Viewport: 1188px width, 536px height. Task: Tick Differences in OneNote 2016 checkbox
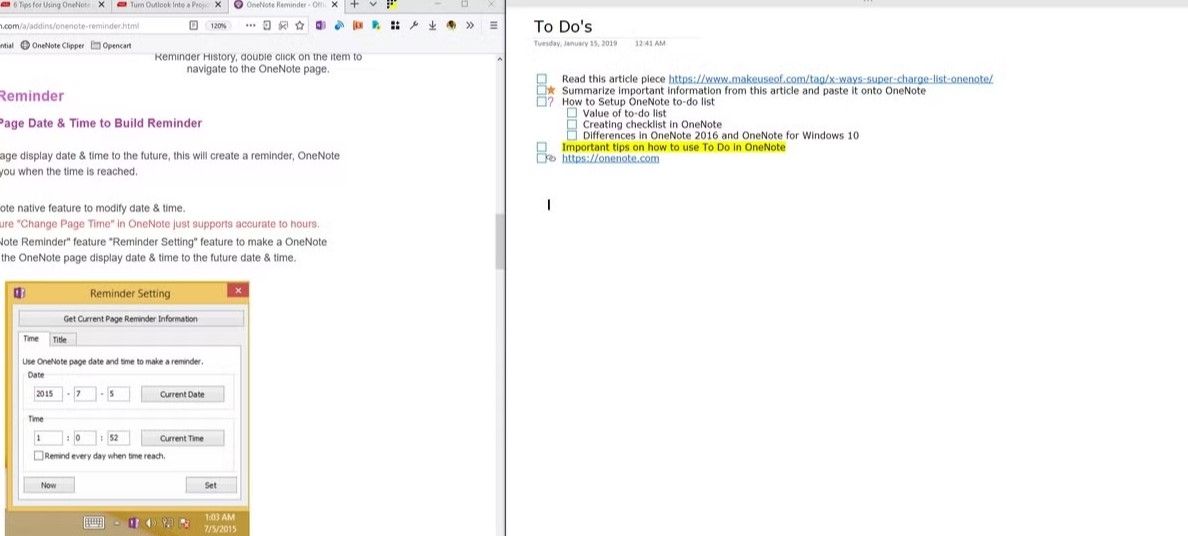572,136
